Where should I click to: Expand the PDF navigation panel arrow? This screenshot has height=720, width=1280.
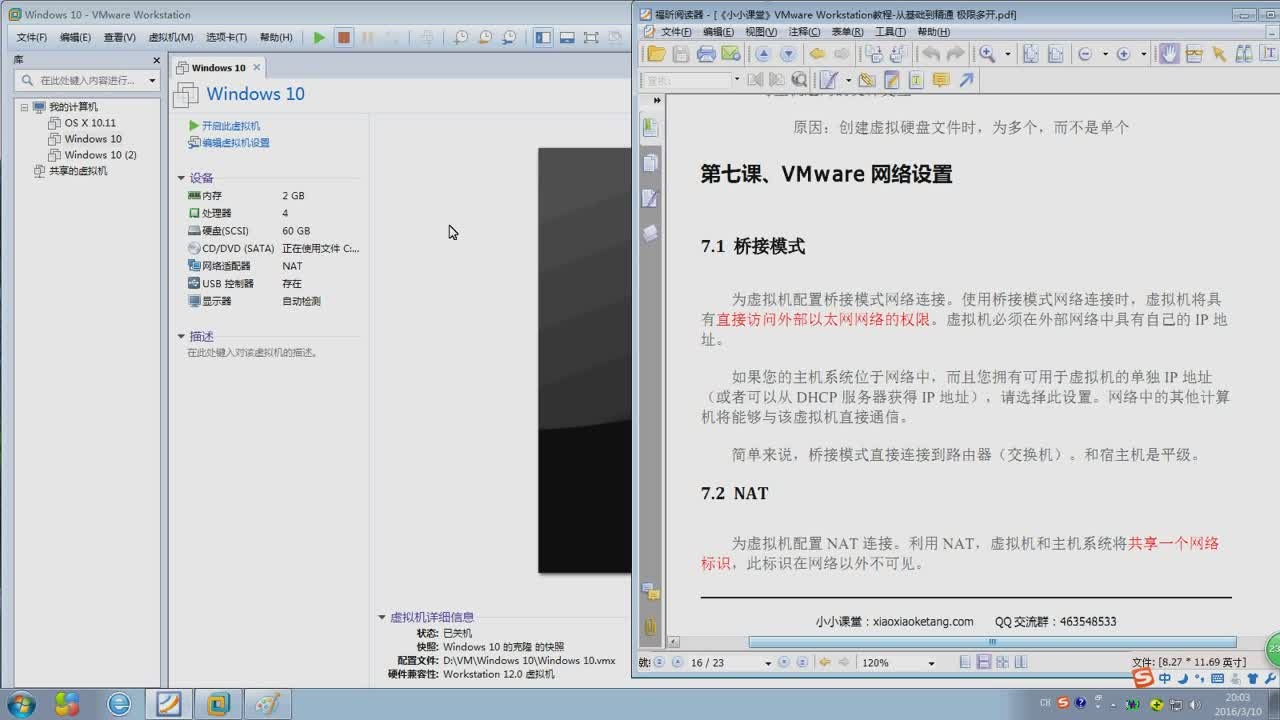click(x=657, y=100)
